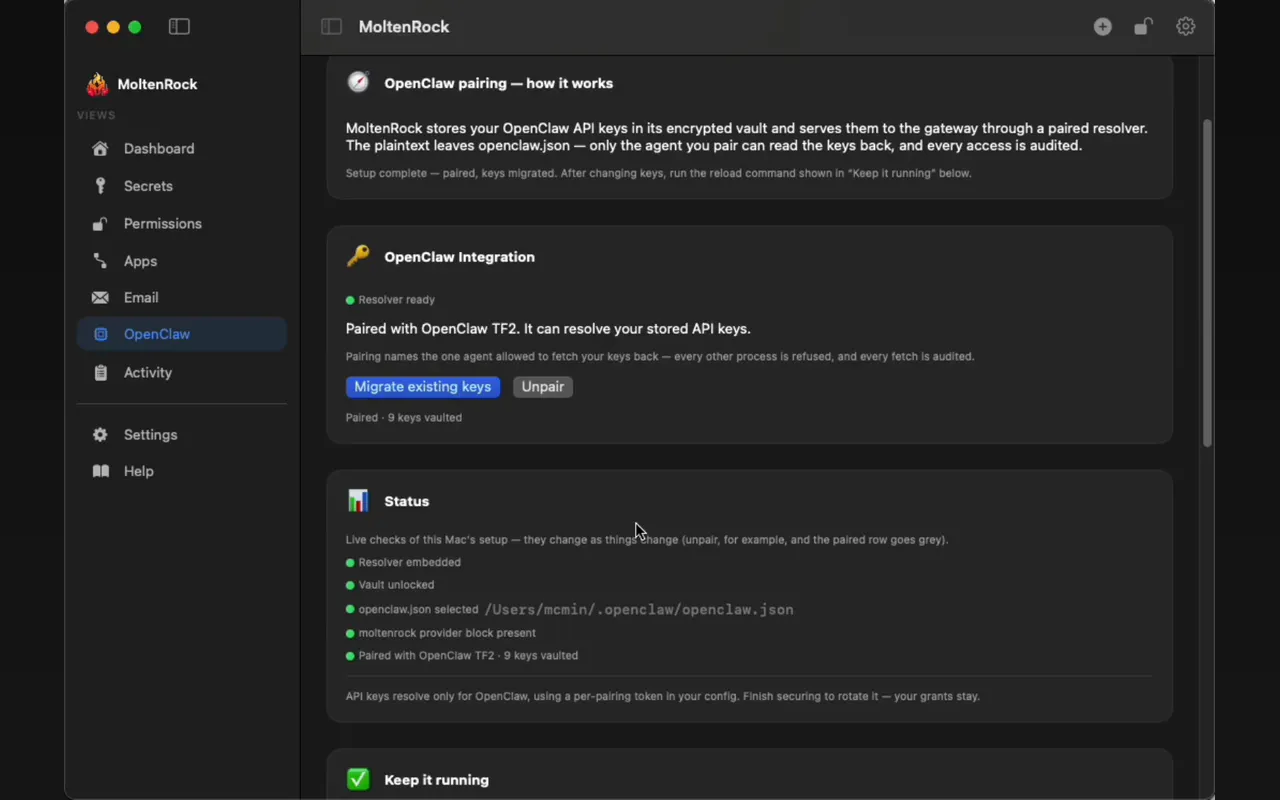Click the 'moltenrock provider block present' status line
1280x800 pixels.
447,633
